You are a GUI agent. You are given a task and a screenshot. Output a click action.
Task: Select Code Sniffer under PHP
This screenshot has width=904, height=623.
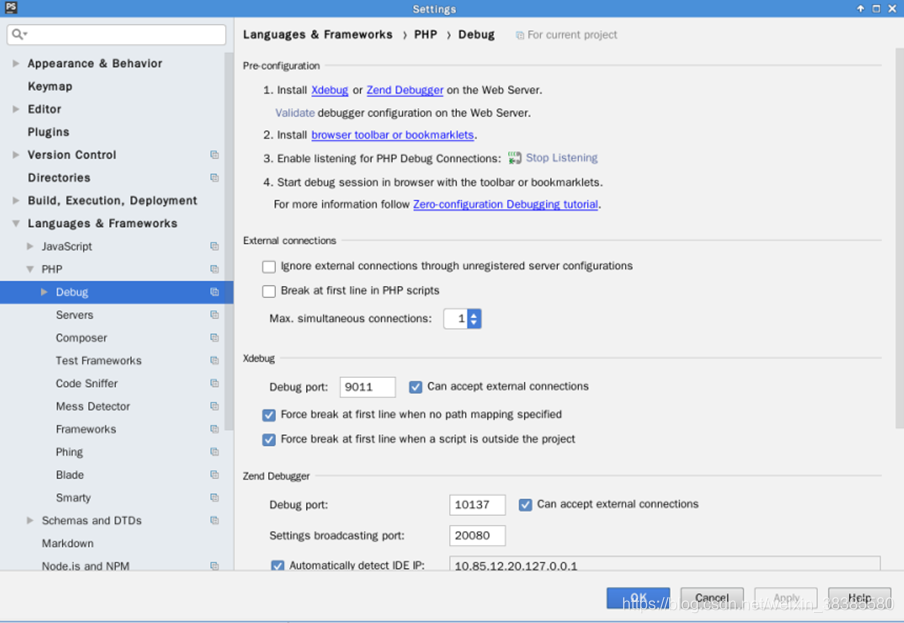point(86,383)
